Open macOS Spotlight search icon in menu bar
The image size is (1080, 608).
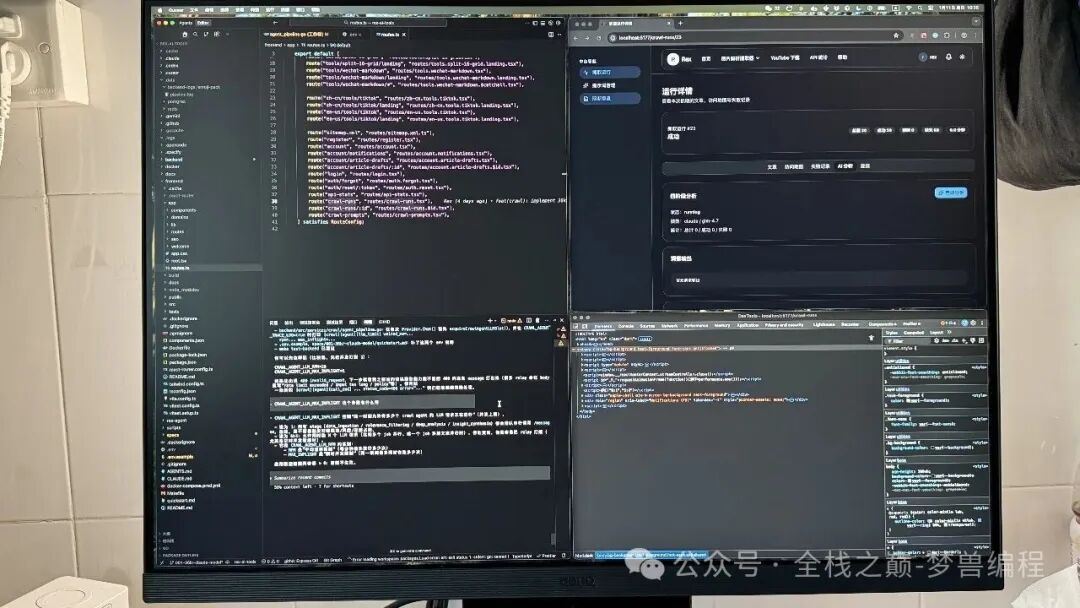(920, 8)
